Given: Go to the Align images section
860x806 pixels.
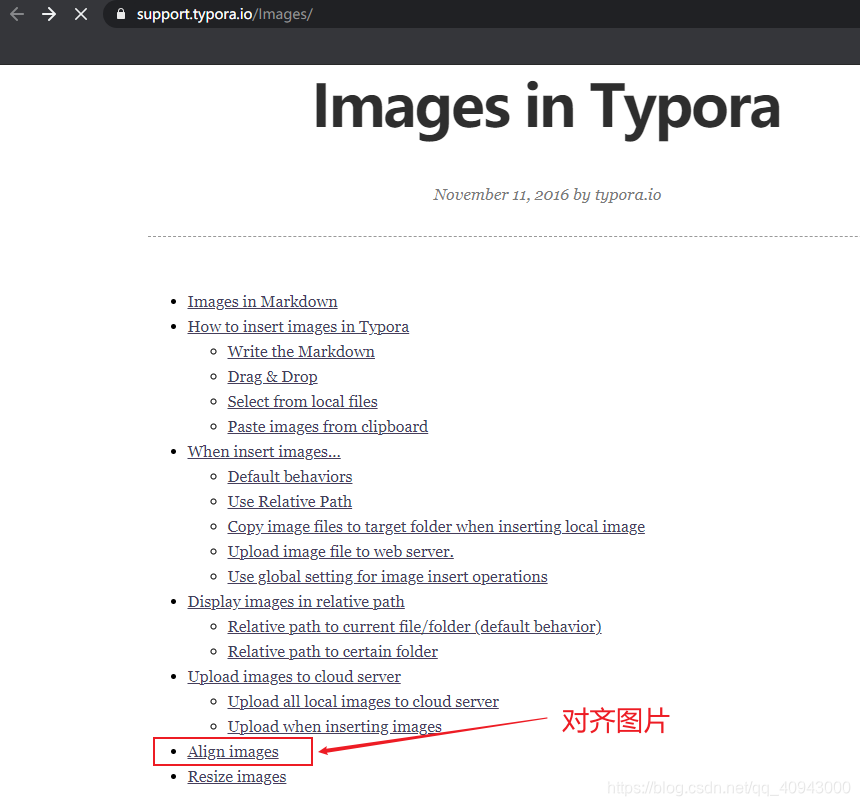Looking at the screenshot, I should (233, 752).
